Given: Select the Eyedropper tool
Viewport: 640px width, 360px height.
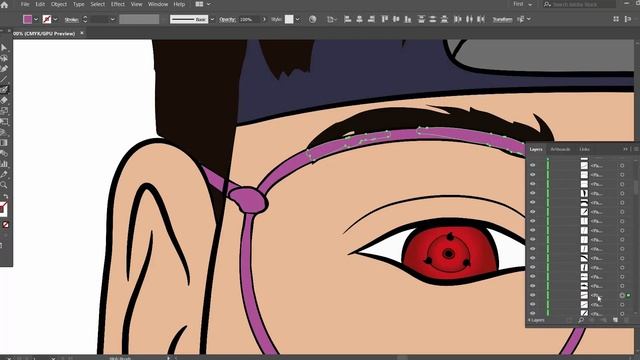Looking at the screenshot, I should coord(4,174).
